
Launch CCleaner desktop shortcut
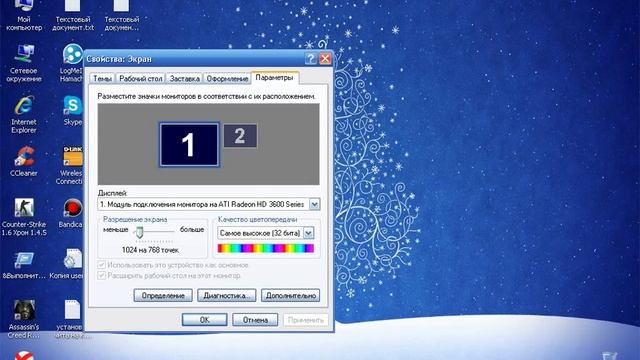(x=24, y=162)
